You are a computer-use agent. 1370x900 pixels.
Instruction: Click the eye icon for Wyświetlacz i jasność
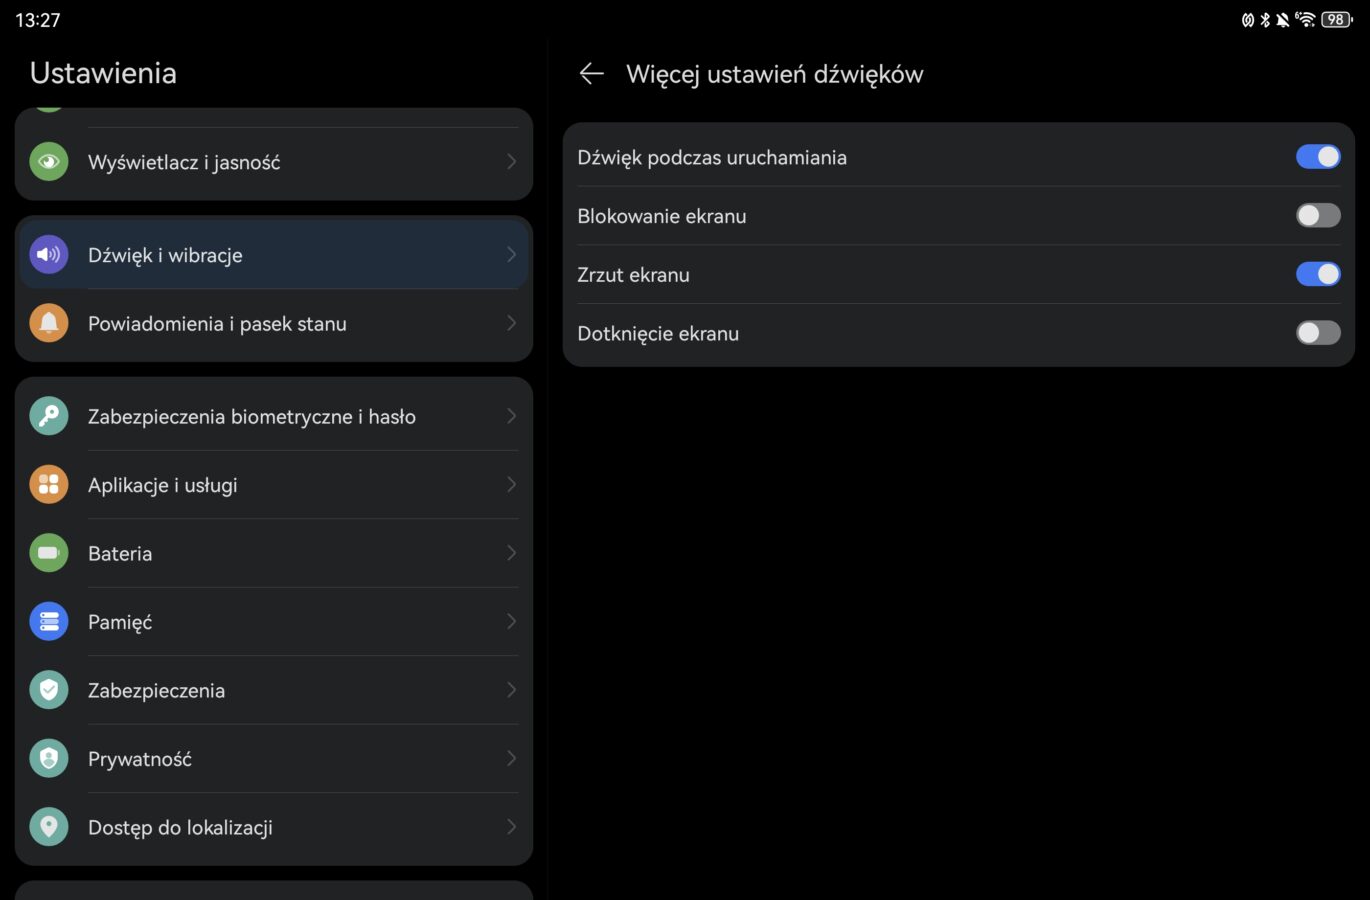(49, 162)
